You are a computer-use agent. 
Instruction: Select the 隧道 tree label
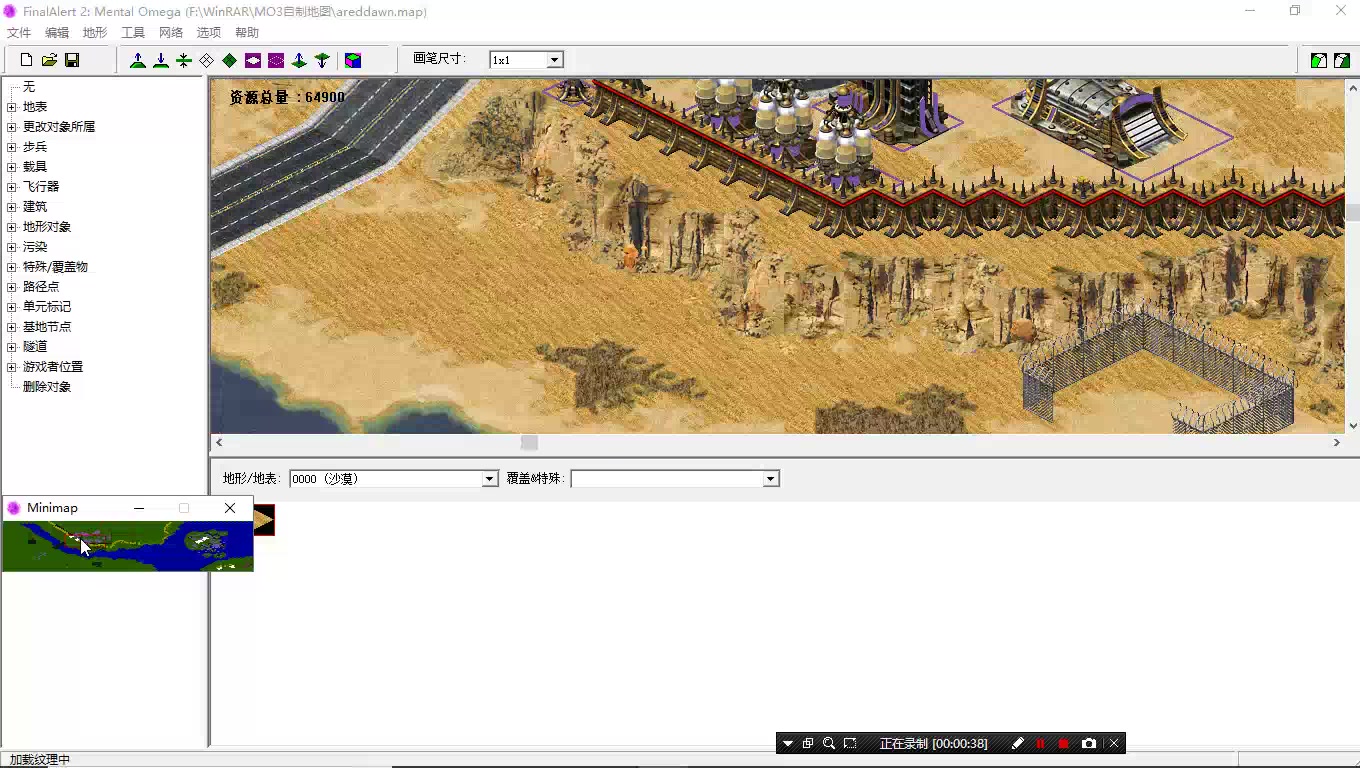pyautogui.click(x=35, y=347)
